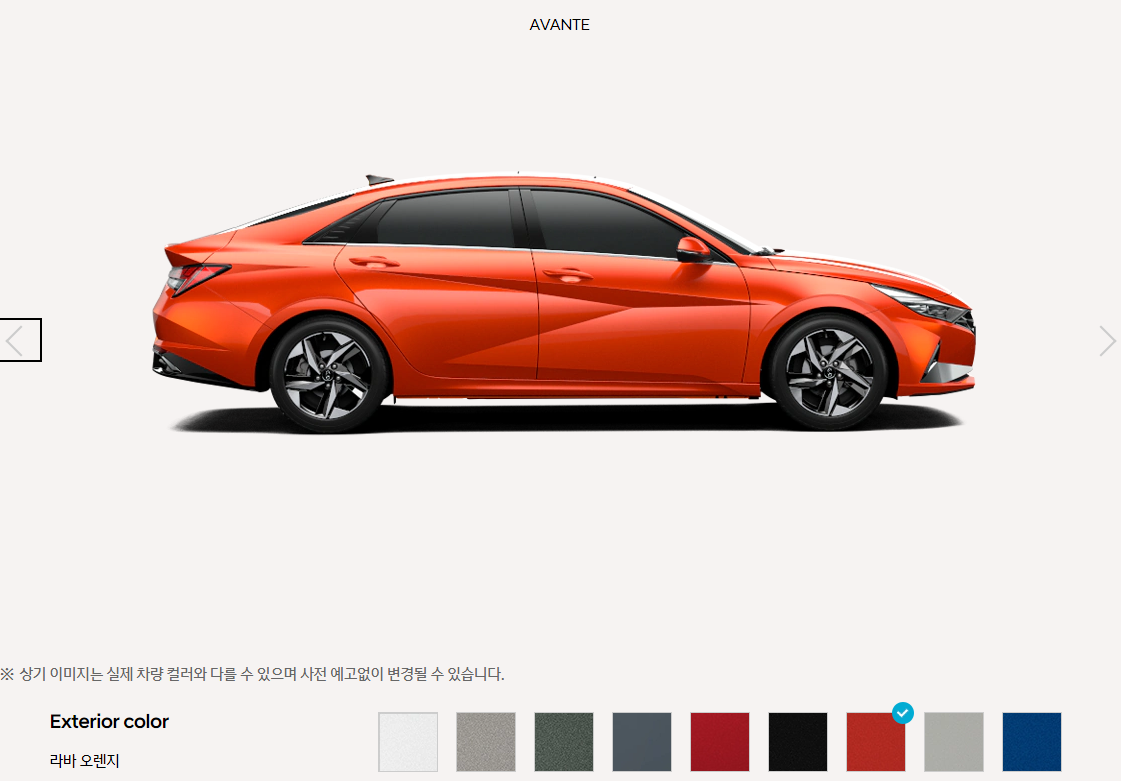This screenshot has width=1121, height=781.
Task: Click the ※ 상기 이미지는 disclaimer text
Action: point(252,674)
